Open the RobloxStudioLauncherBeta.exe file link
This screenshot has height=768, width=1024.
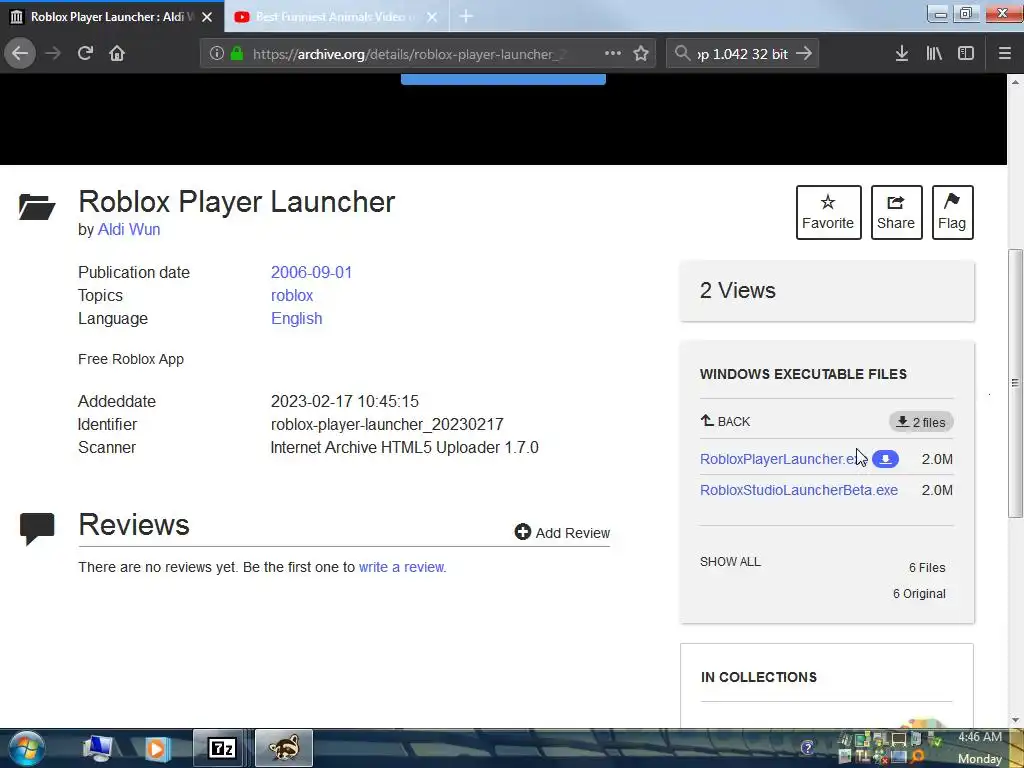tap(799, 490)
